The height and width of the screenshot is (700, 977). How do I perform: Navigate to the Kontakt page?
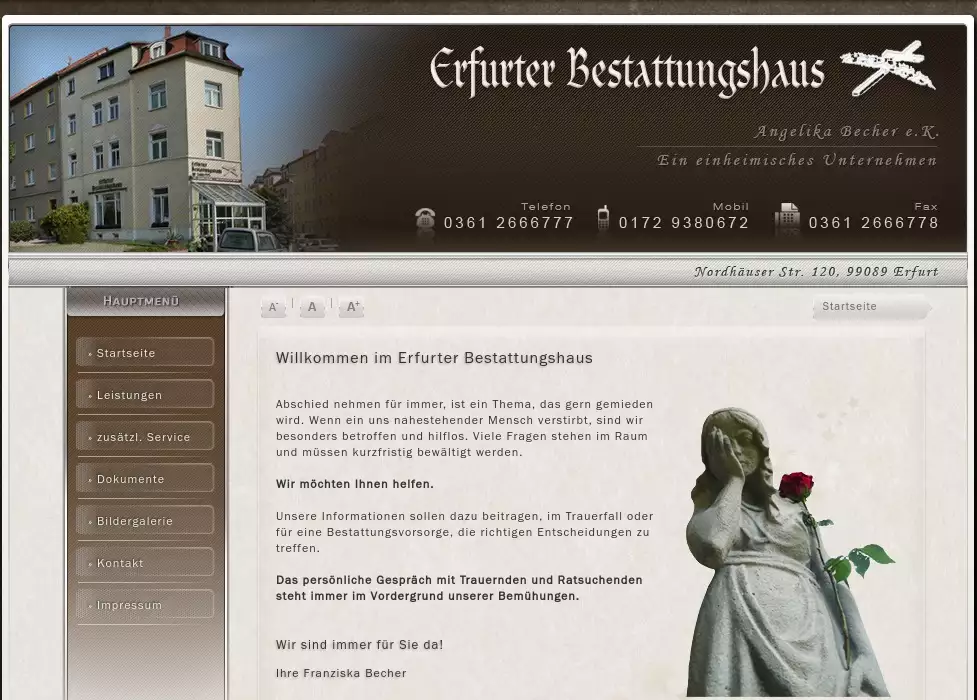click(x=145, y=563)
